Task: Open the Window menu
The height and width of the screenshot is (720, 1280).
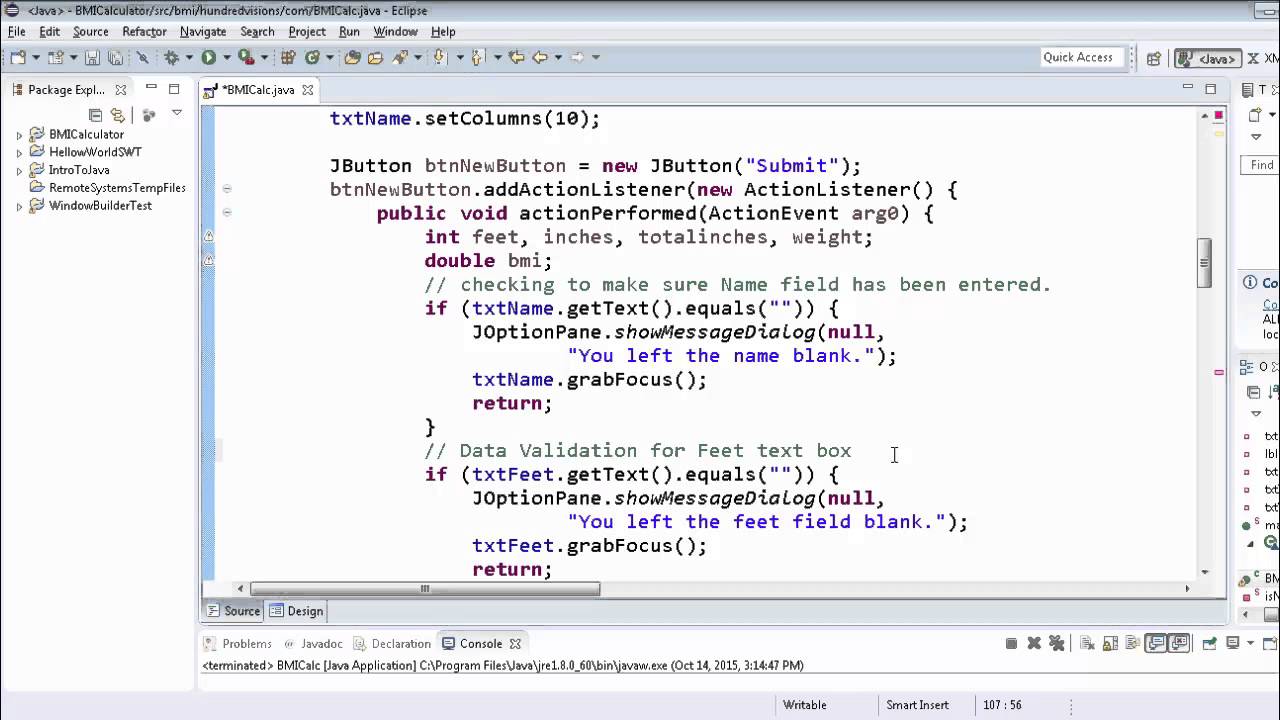Action: click(x=395, y=32)
